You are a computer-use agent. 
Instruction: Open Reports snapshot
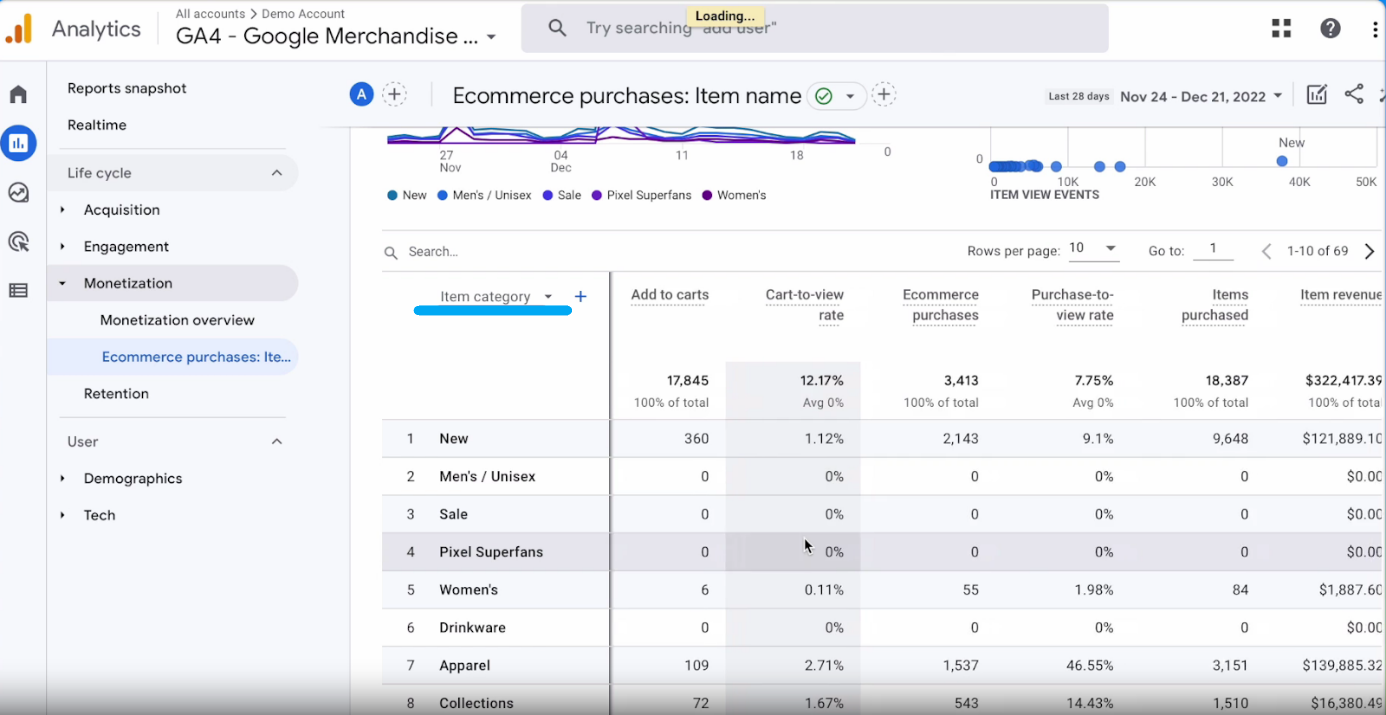pos(127,88)
